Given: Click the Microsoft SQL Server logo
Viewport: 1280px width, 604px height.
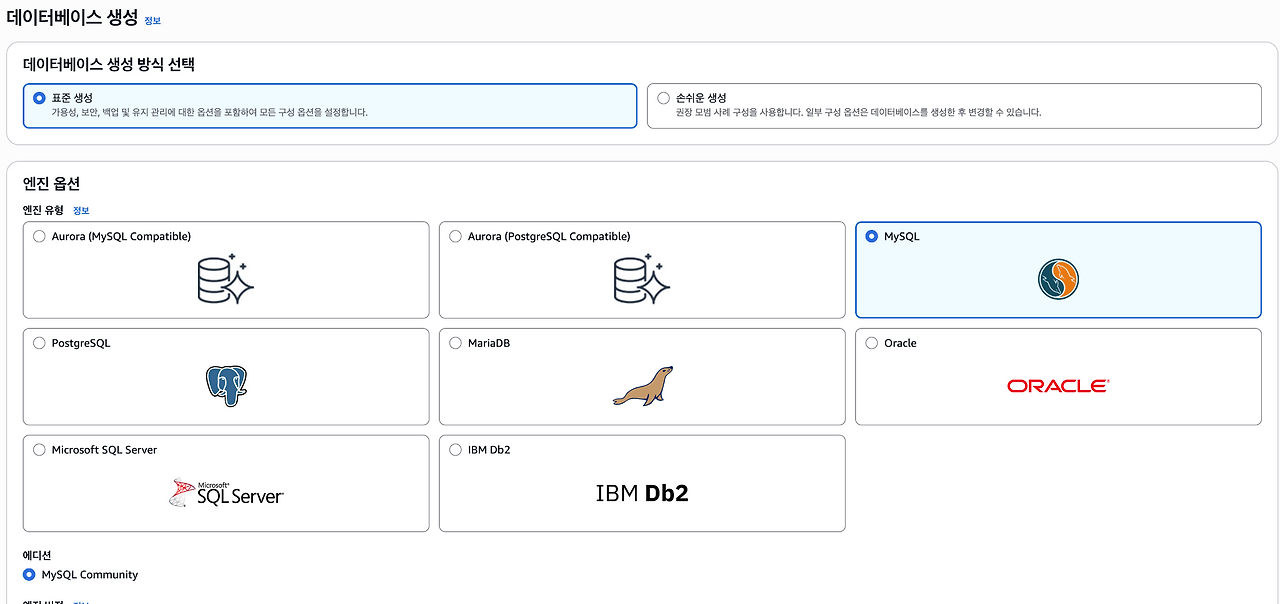Looking at the screenshot, I should click(226, 492).
